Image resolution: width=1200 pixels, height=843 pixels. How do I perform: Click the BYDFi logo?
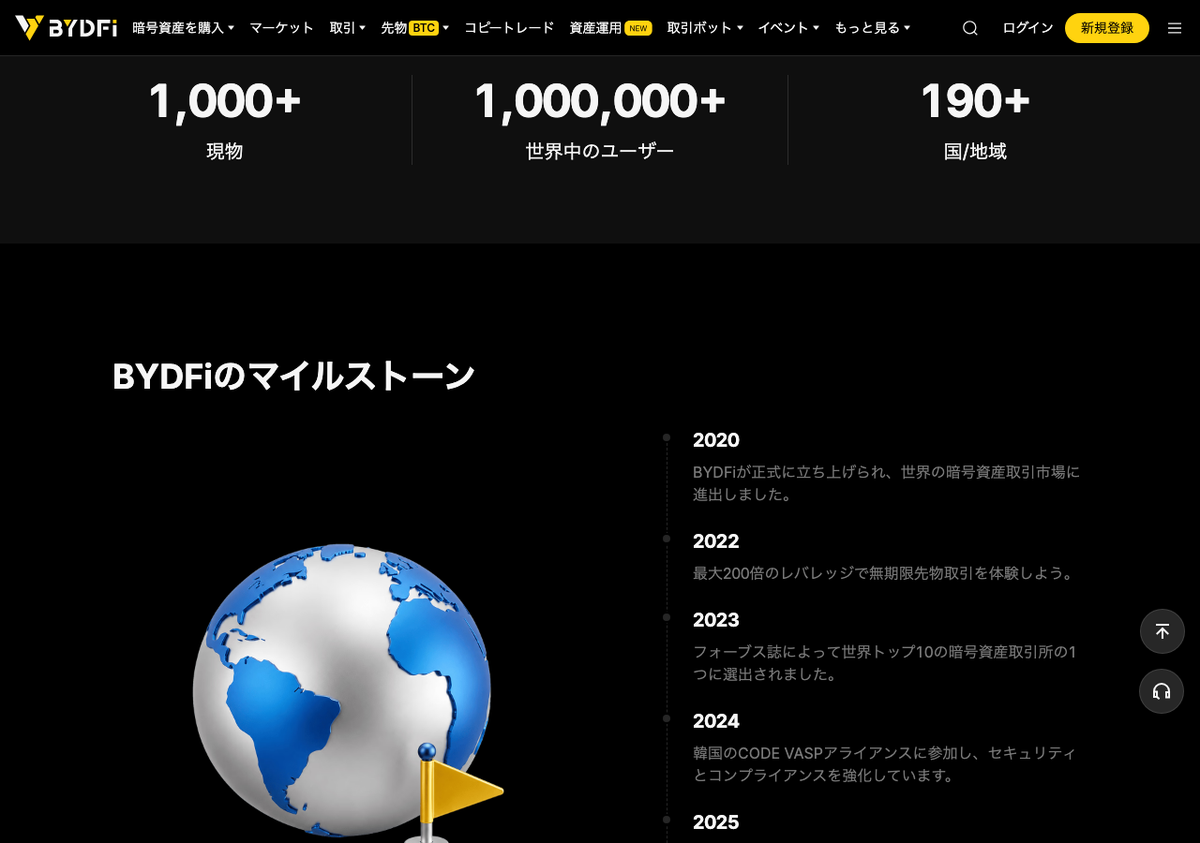click(66, 28)
